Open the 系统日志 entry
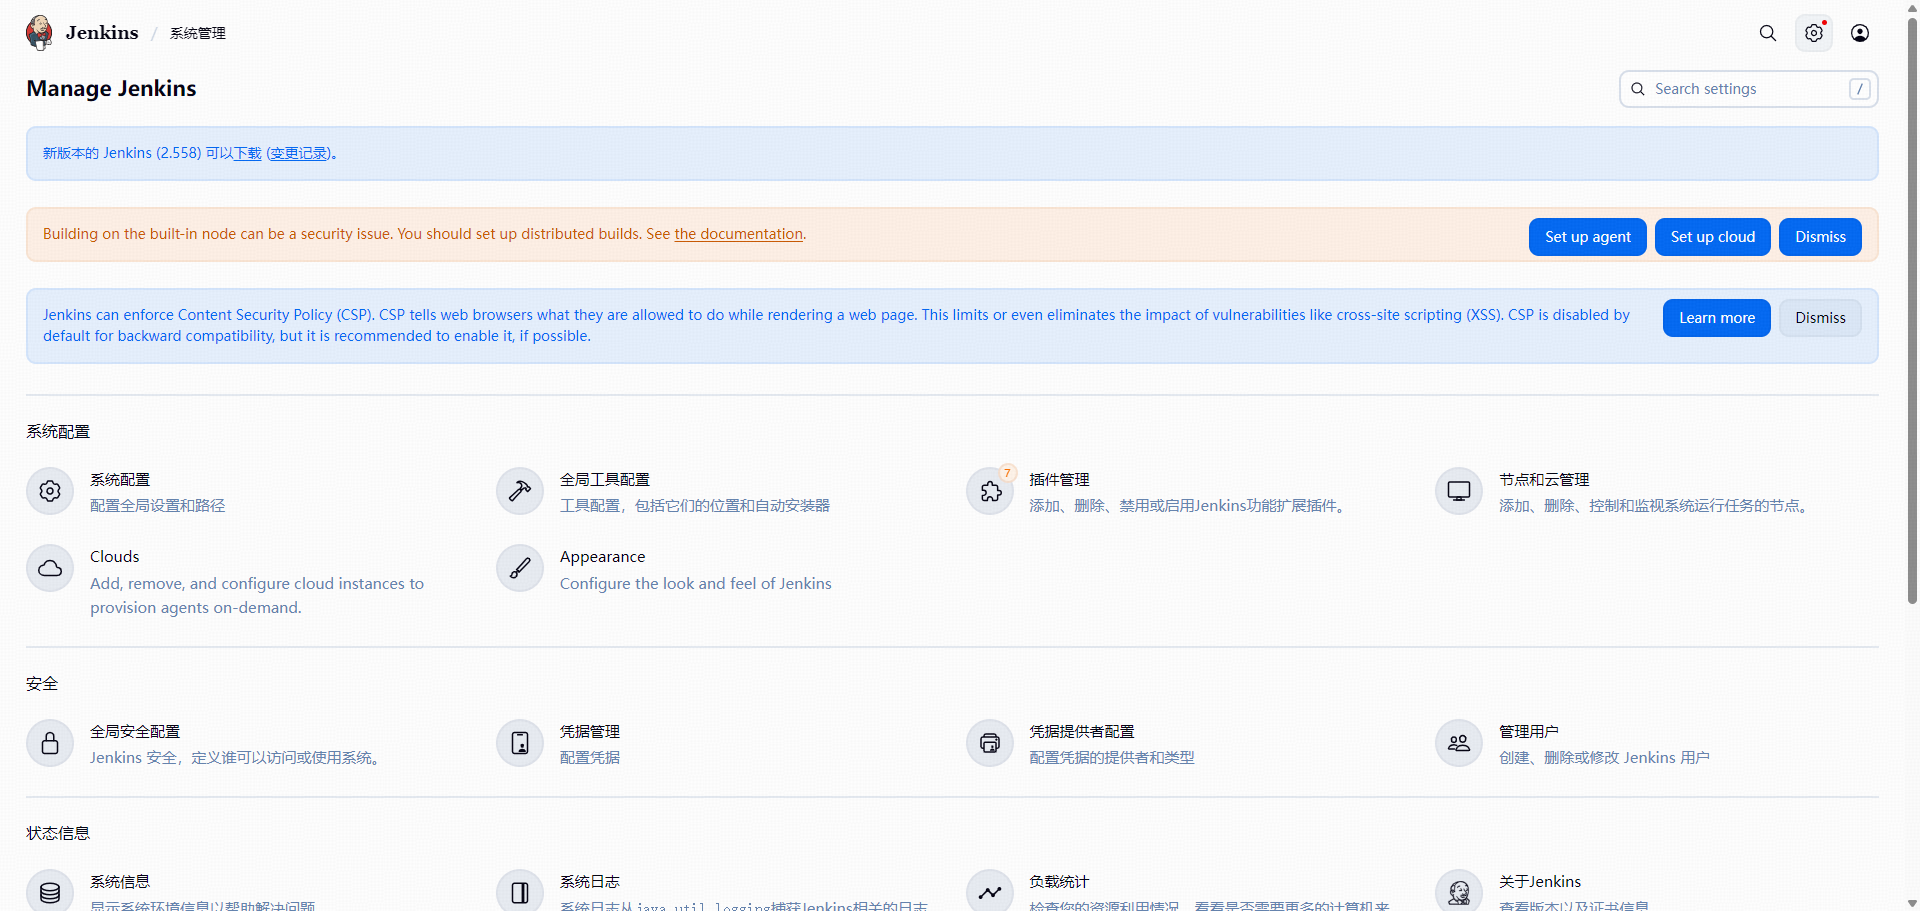1920x911 pixels. [x=590, y=882]
